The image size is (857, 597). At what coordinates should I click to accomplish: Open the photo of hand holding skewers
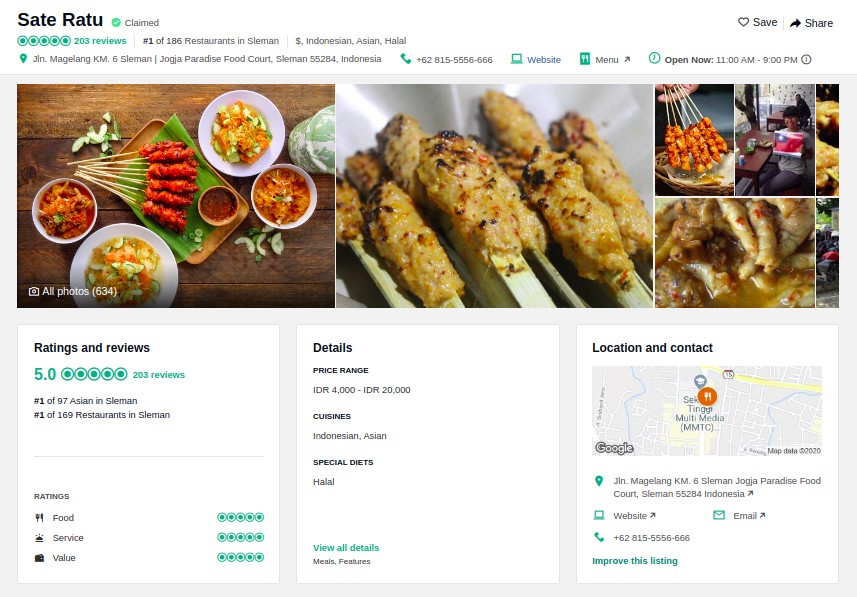click(694, 140)
